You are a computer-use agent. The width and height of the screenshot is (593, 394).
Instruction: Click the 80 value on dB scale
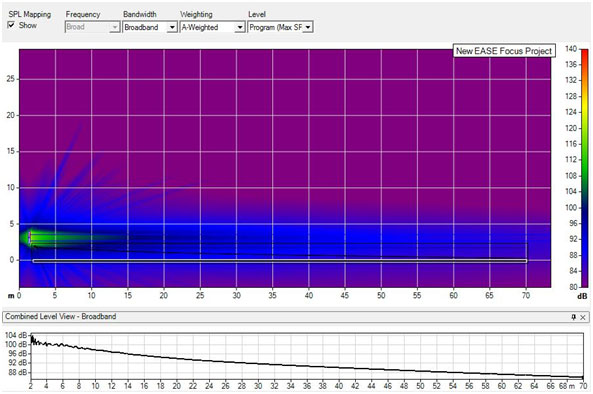[573, 287]
